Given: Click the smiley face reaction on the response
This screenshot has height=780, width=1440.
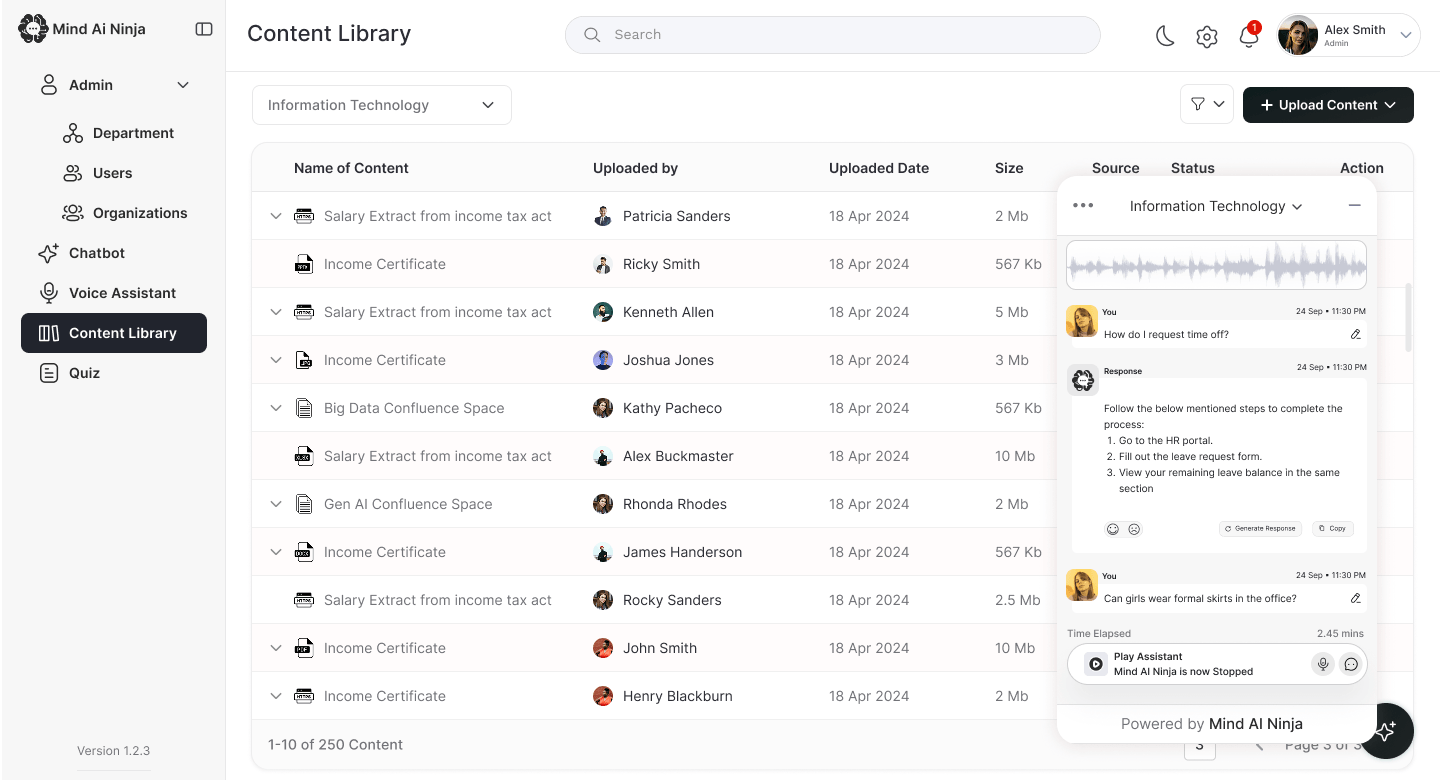Looking at the screenshot, I should [x=1112, y=529].
